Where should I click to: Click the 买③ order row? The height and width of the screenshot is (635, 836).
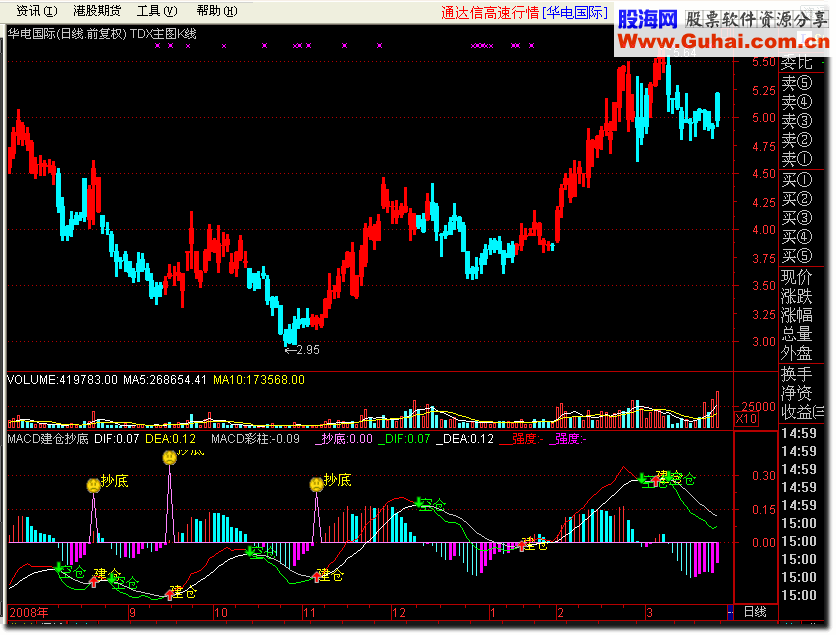[x=797, y=218]
